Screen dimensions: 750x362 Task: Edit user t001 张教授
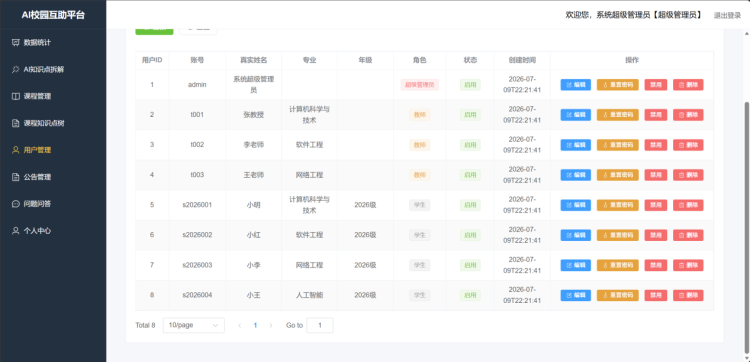575,115
